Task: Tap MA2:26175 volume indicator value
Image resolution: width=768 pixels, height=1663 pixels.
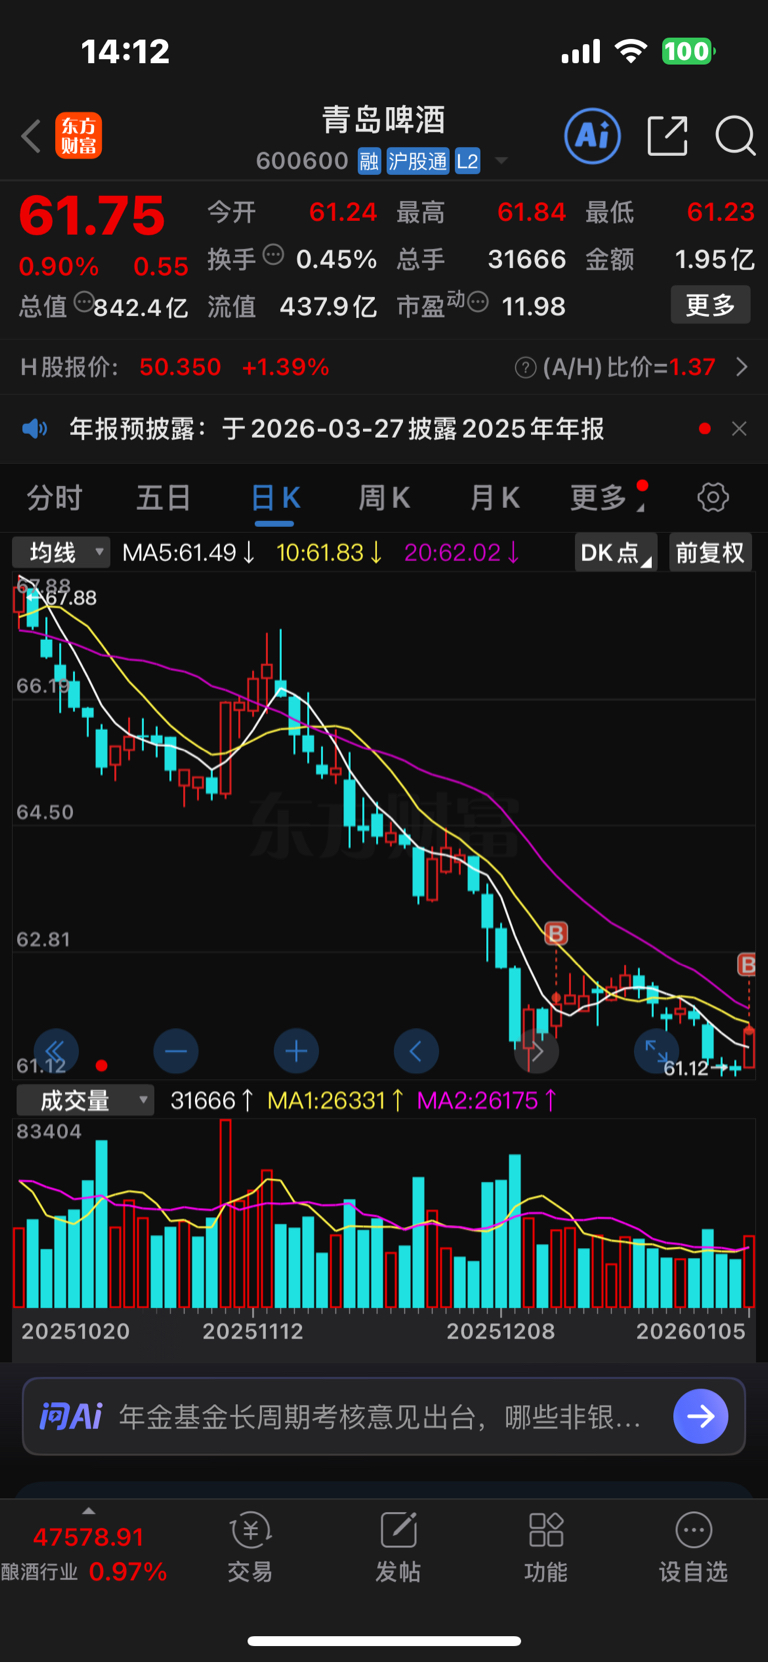Action: pyautogui.click(x=487, y=1101)
